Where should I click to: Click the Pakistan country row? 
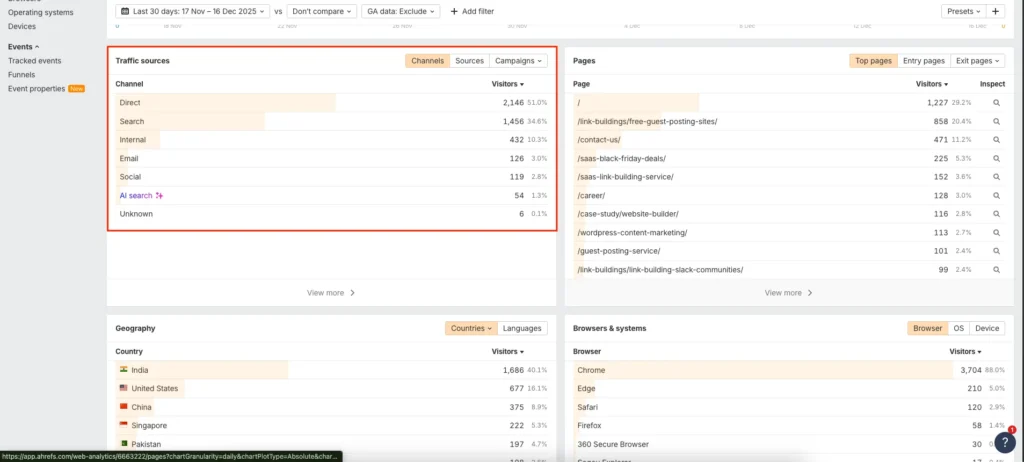pos(332,444)
